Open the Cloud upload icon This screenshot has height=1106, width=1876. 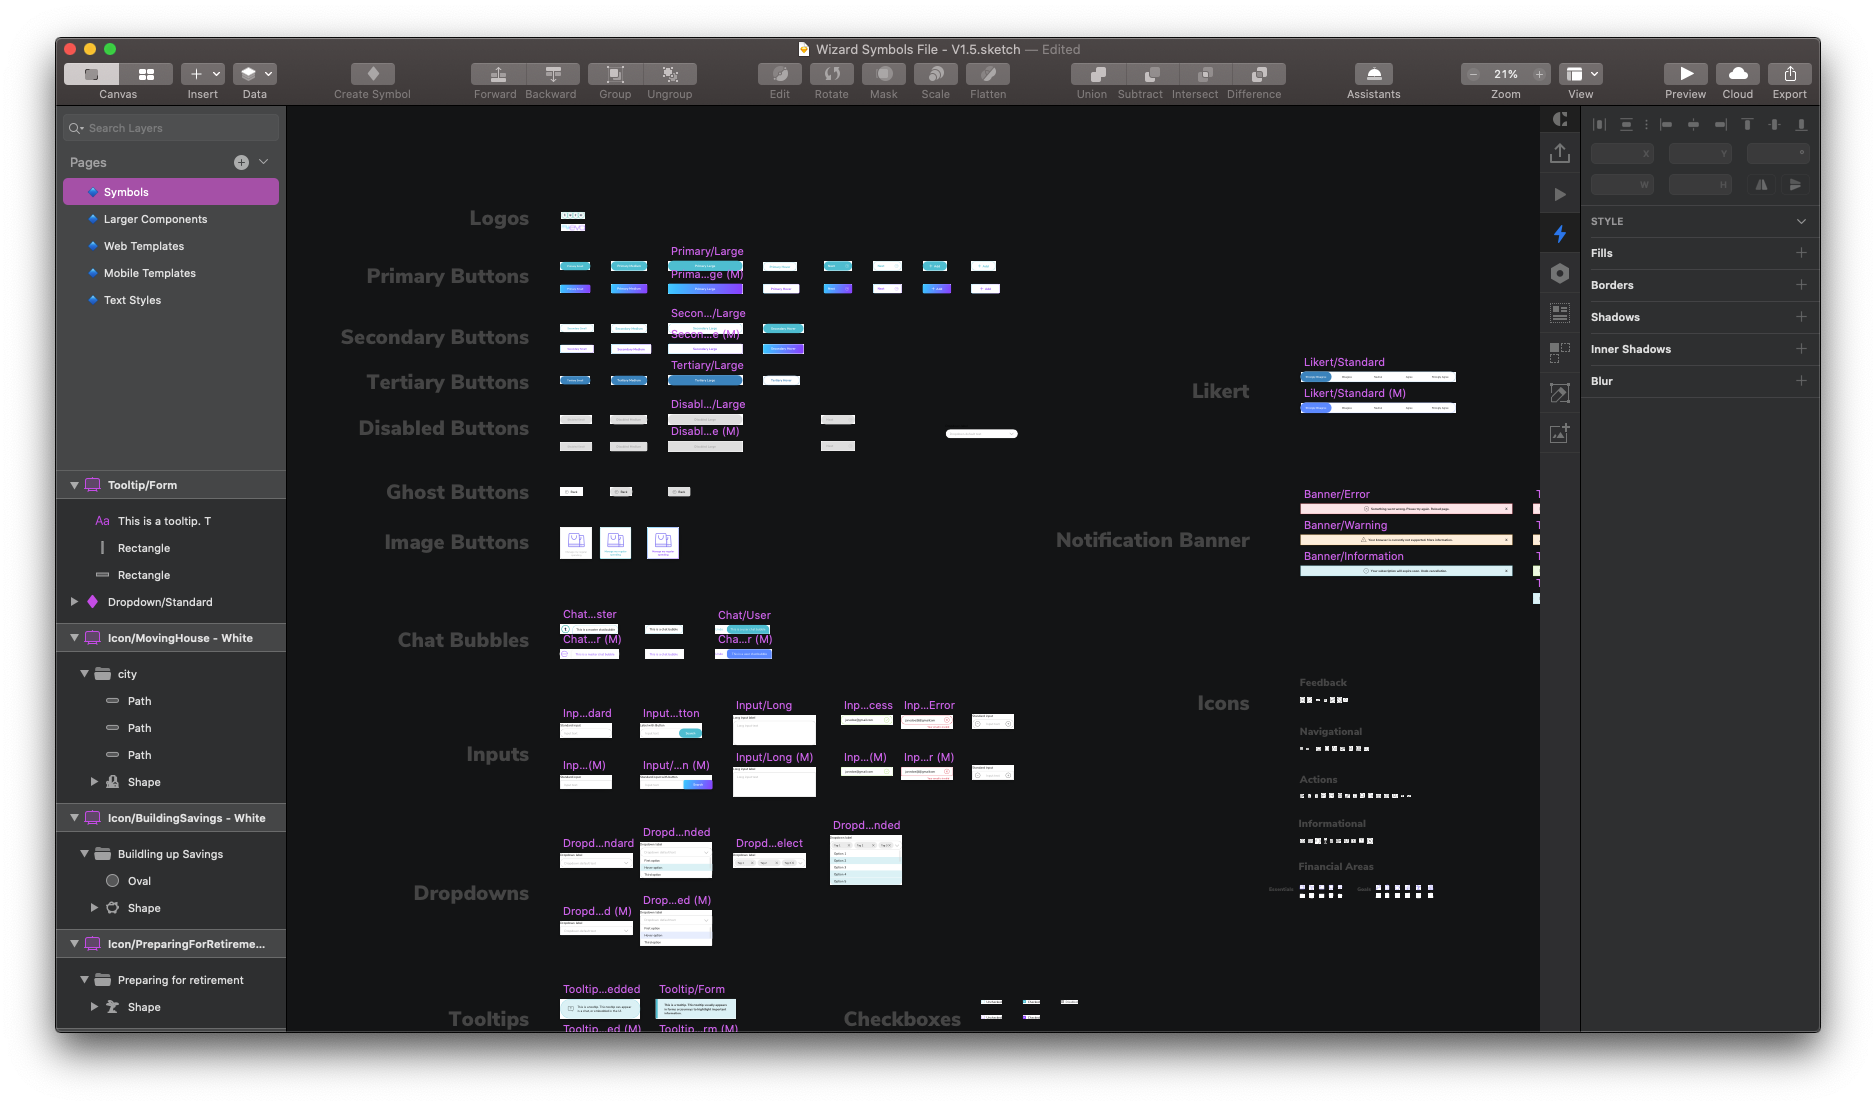(1738, 74)
